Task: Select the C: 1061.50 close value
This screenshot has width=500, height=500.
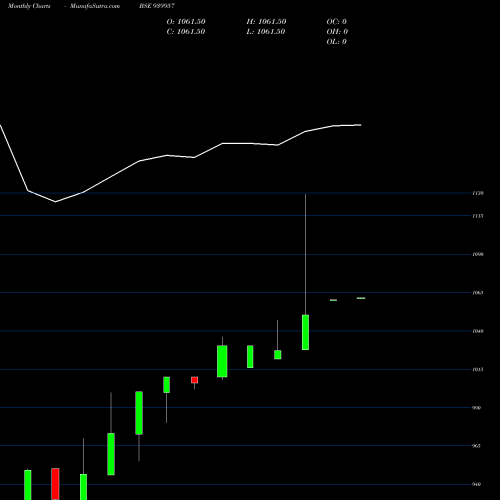Action: 186,32
